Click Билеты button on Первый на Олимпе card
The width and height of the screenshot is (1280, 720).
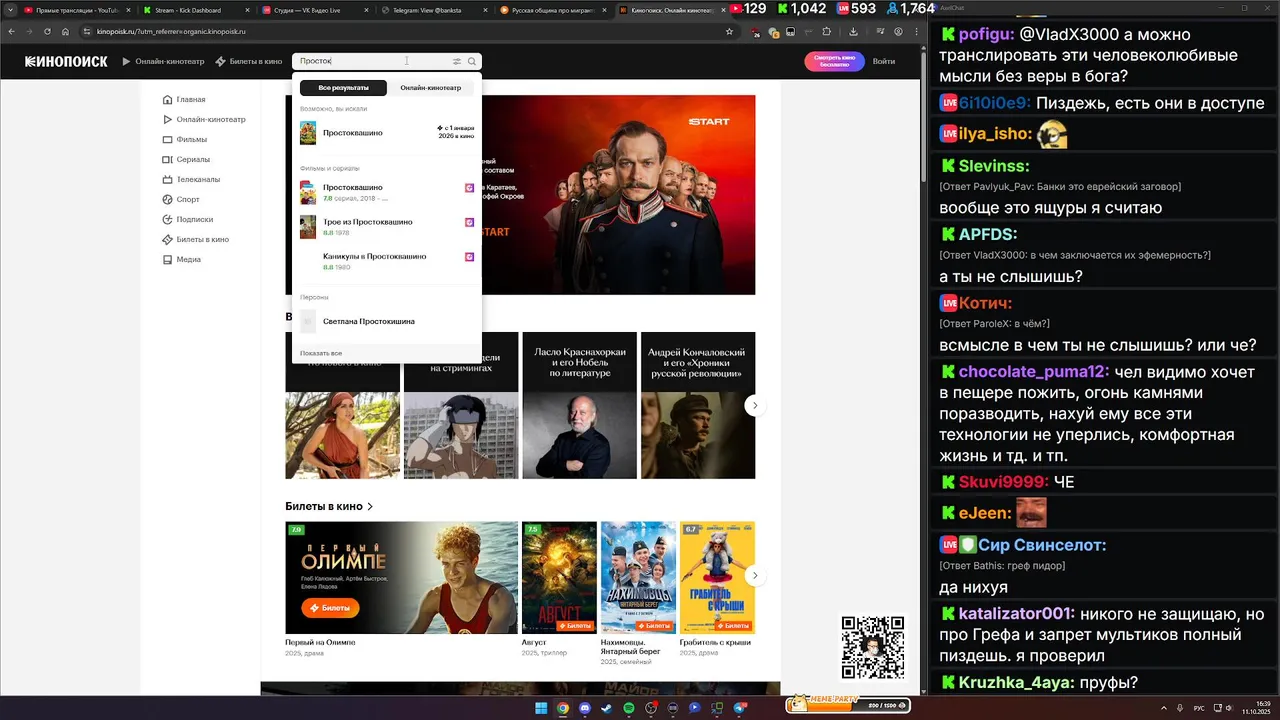point(330,608)
